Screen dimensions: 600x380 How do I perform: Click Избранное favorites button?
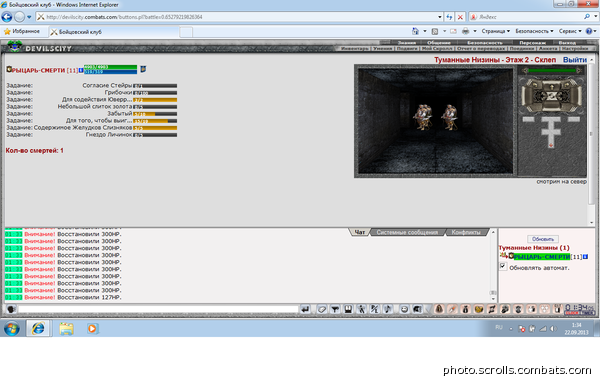pos(22,31)
